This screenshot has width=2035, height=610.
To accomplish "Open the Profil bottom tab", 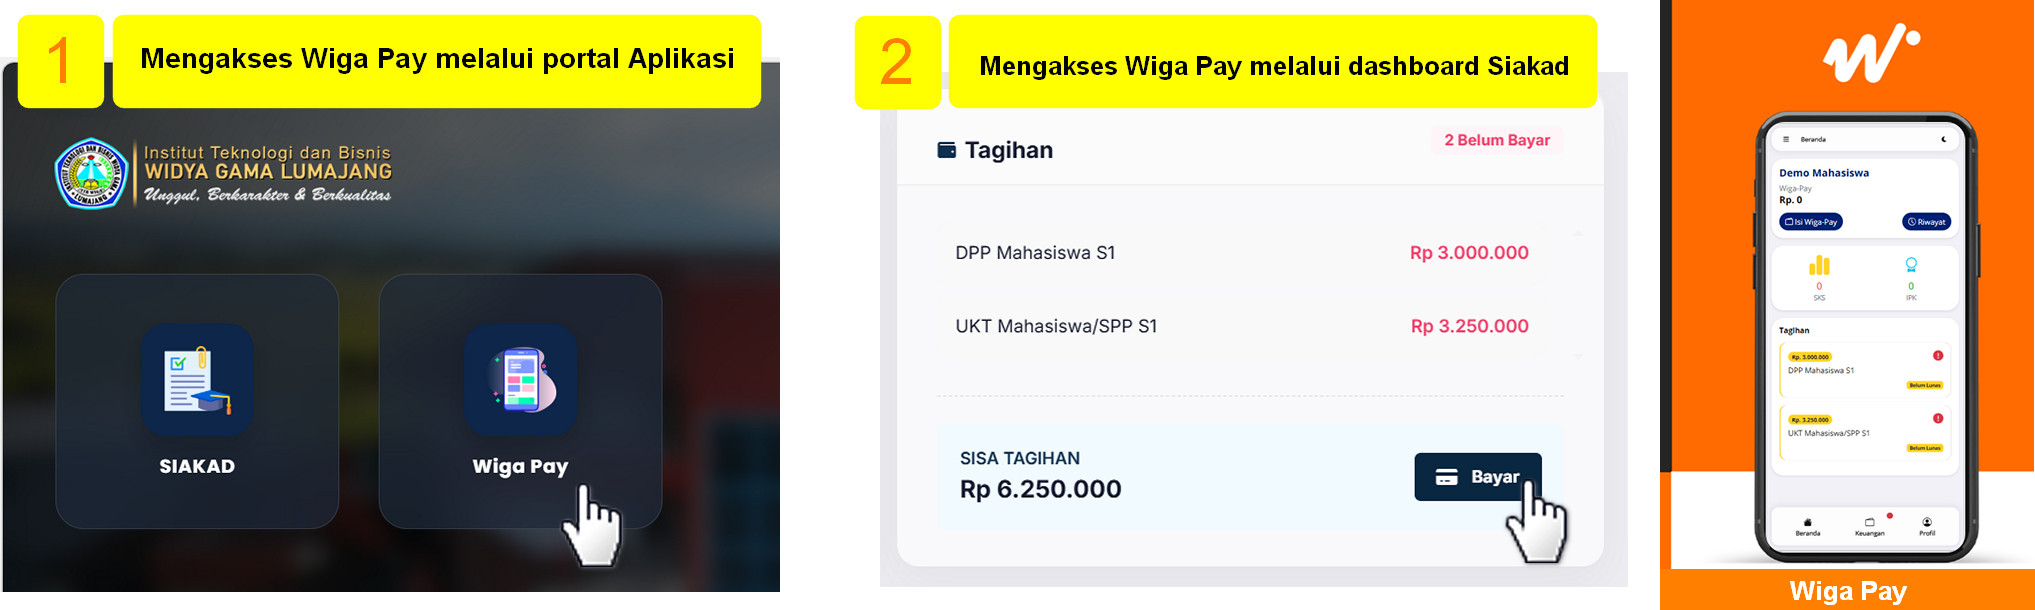I will pos(1927,527).
